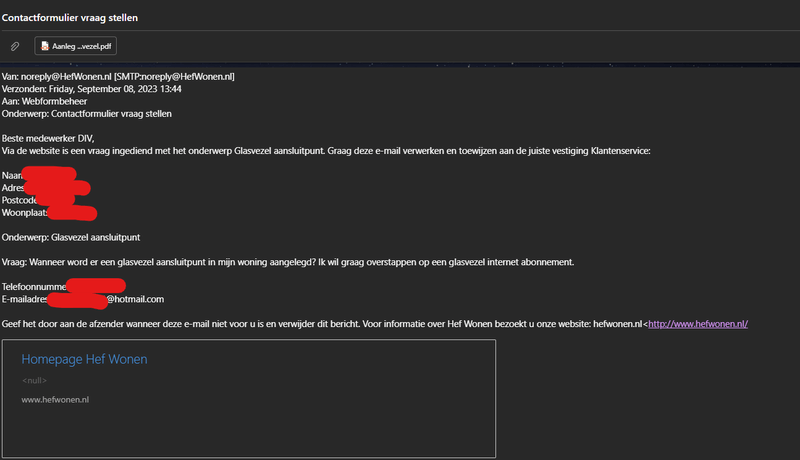The width and height of the screenshot is (800, 460).
Task: Click the Homepage Hef Wonen preview title
Action: [84, 360]
